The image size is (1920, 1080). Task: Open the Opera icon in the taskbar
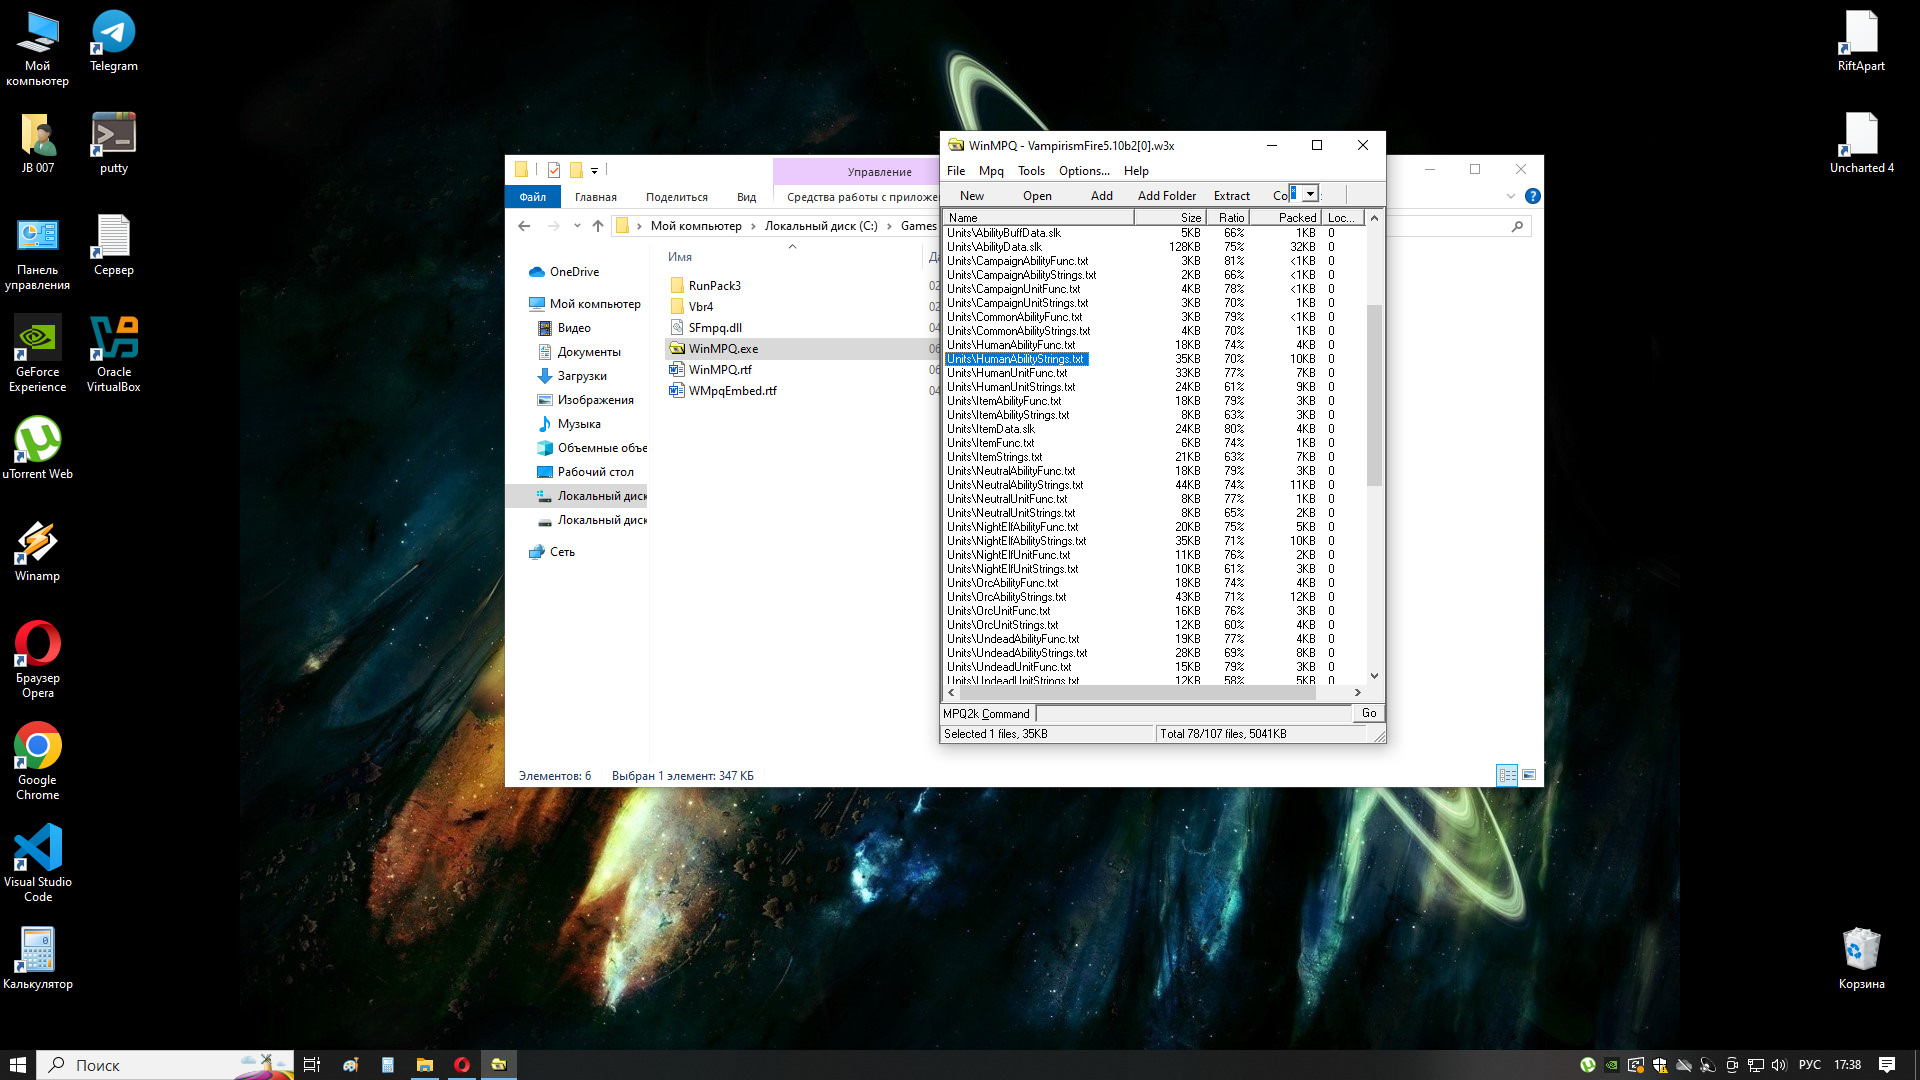click(461, 1065)
